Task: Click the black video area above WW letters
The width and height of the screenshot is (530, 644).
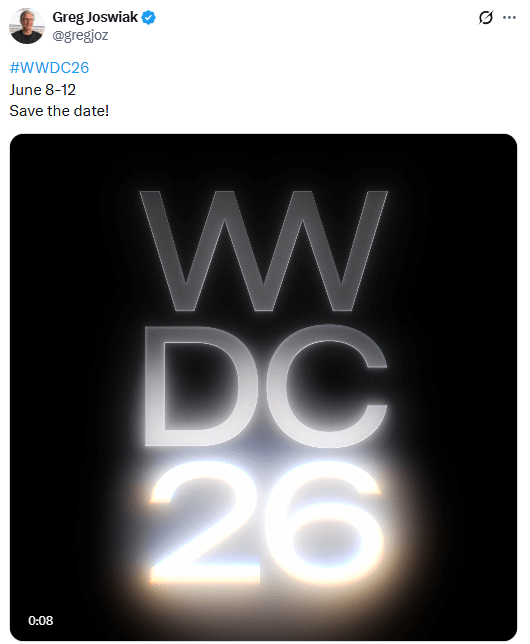Action: point(263,162)
